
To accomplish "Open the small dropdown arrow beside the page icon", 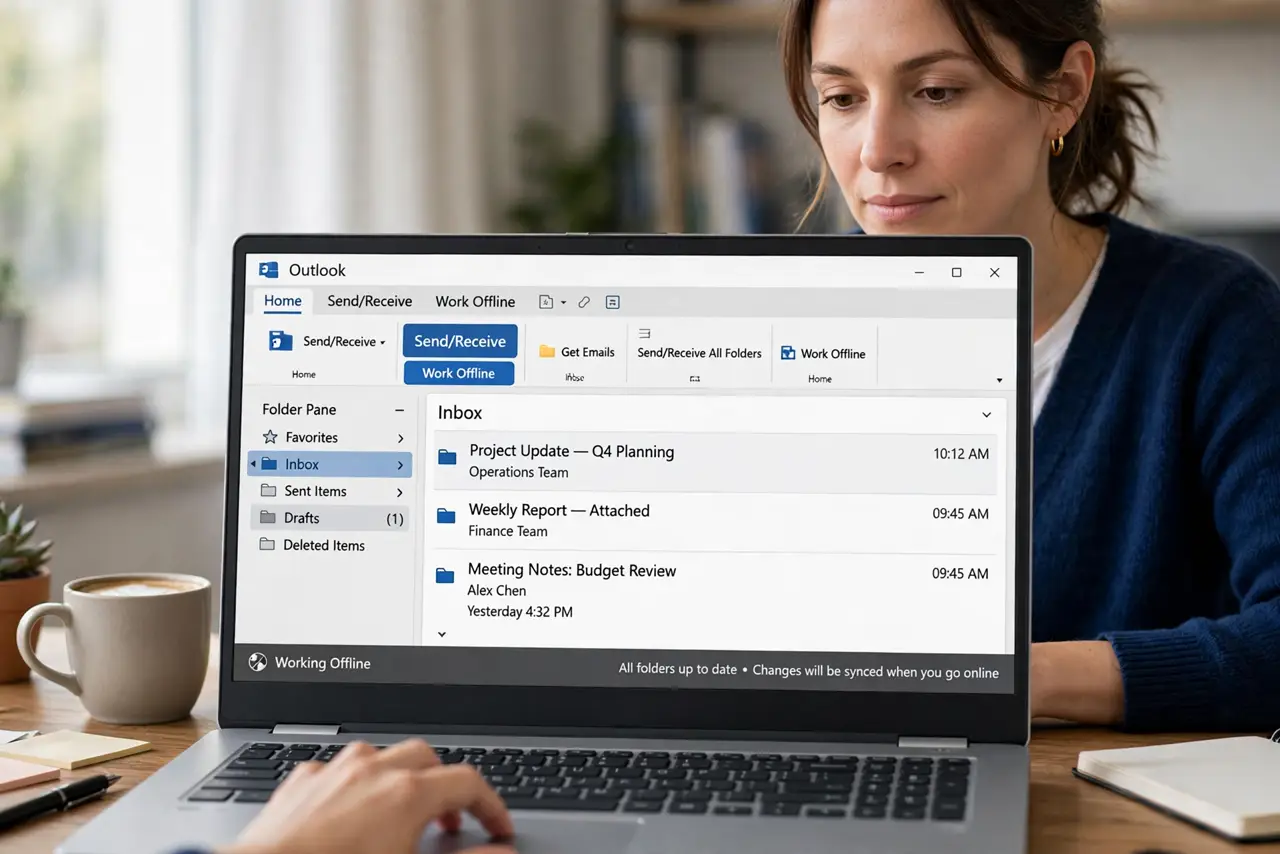I will click(563, 302).
